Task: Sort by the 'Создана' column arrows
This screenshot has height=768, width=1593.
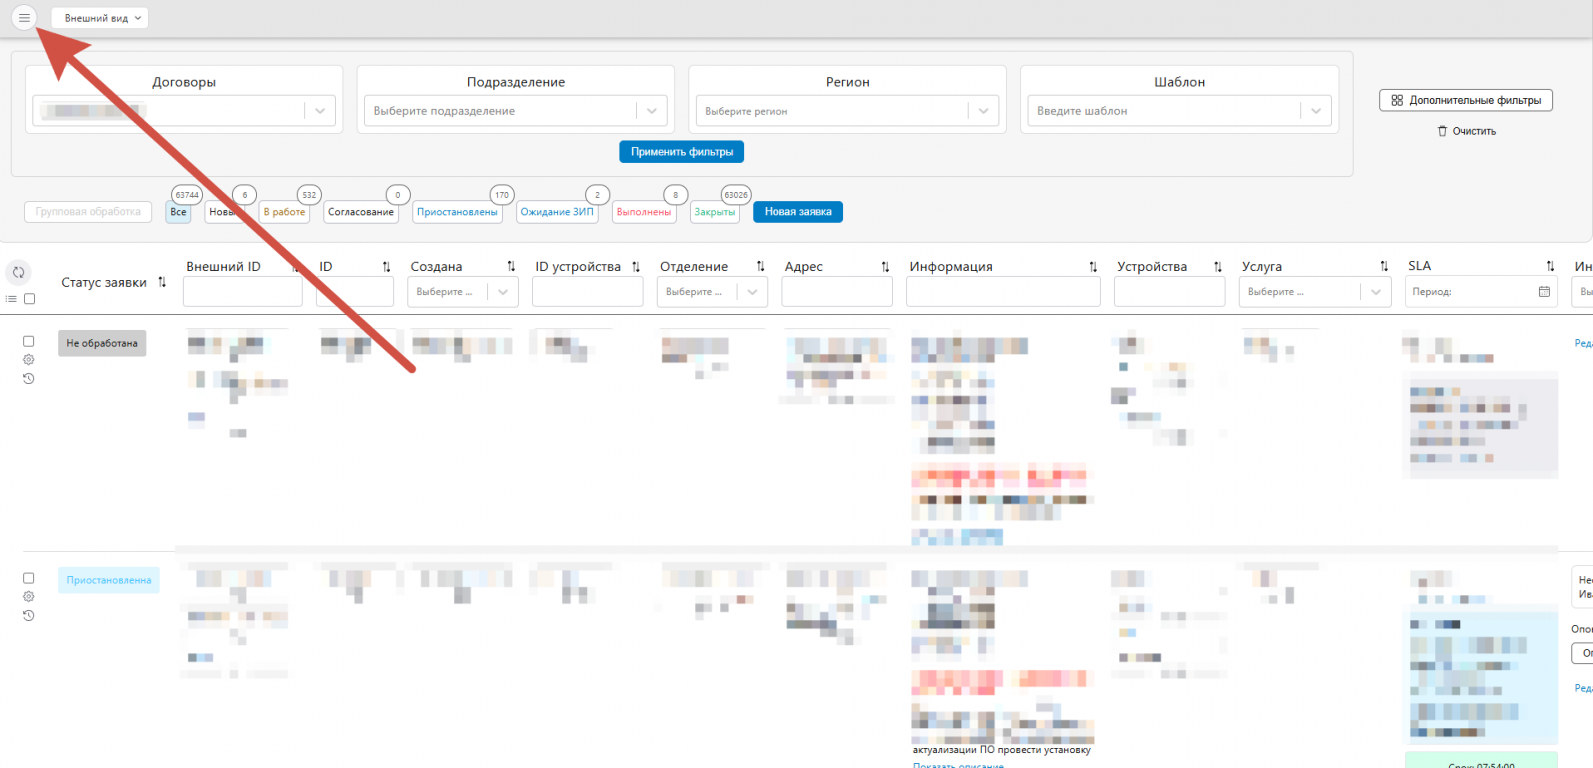Action: (511, 267)
